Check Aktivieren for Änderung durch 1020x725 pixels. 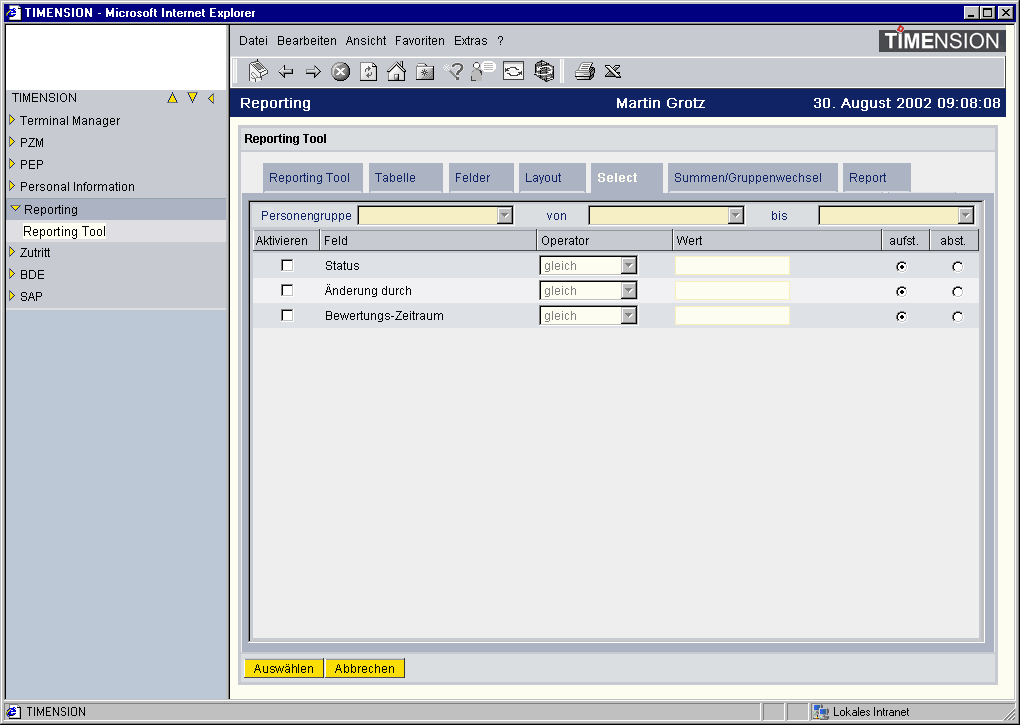click(287, 290)
